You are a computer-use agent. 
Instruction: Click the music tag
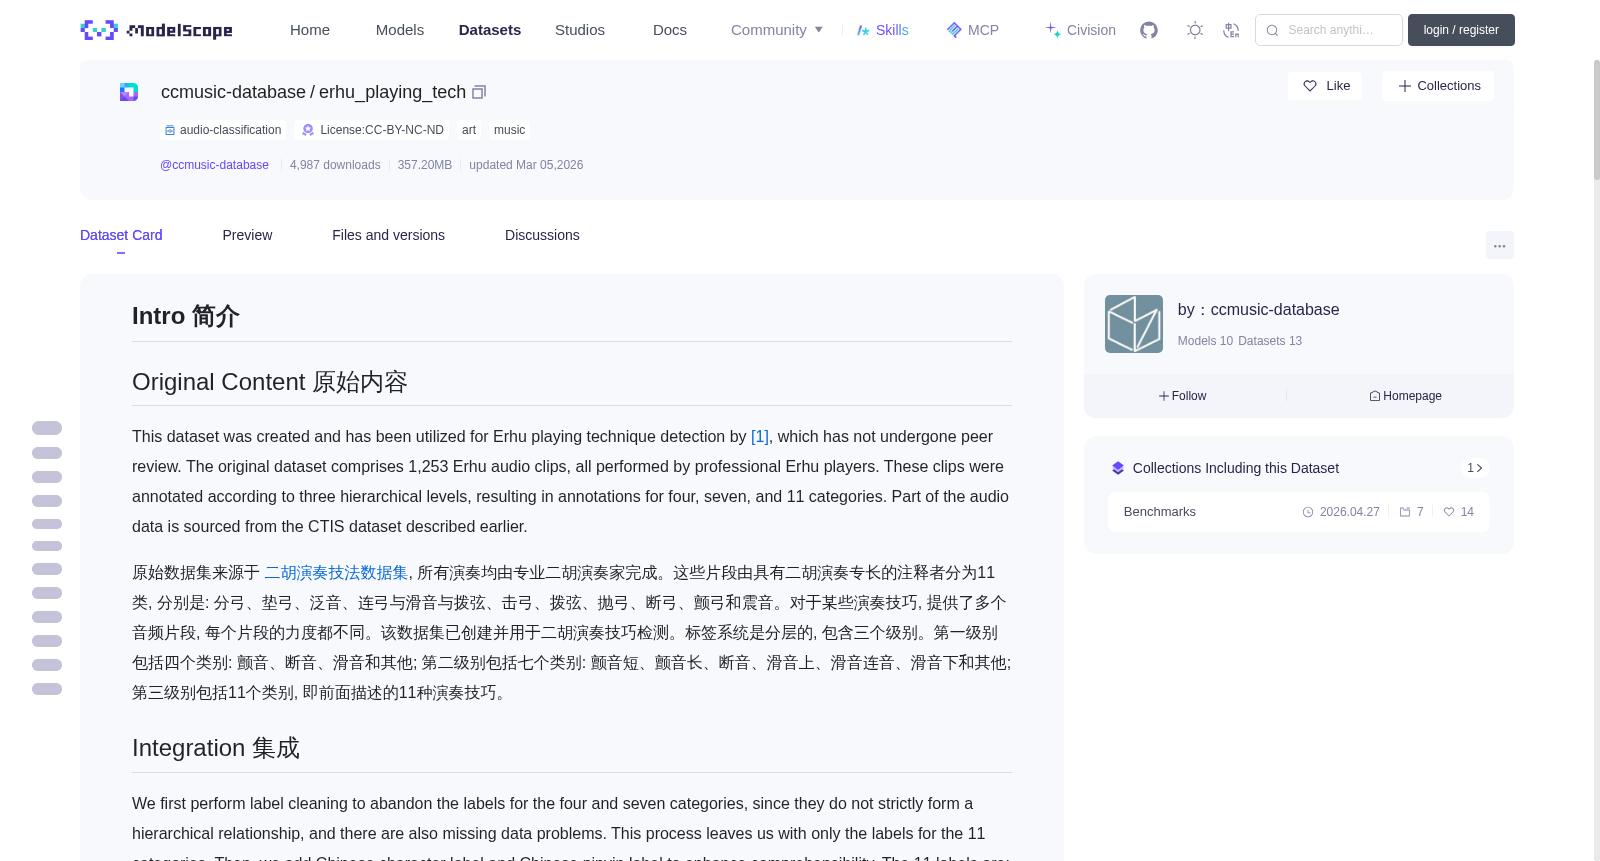point(509,130)
